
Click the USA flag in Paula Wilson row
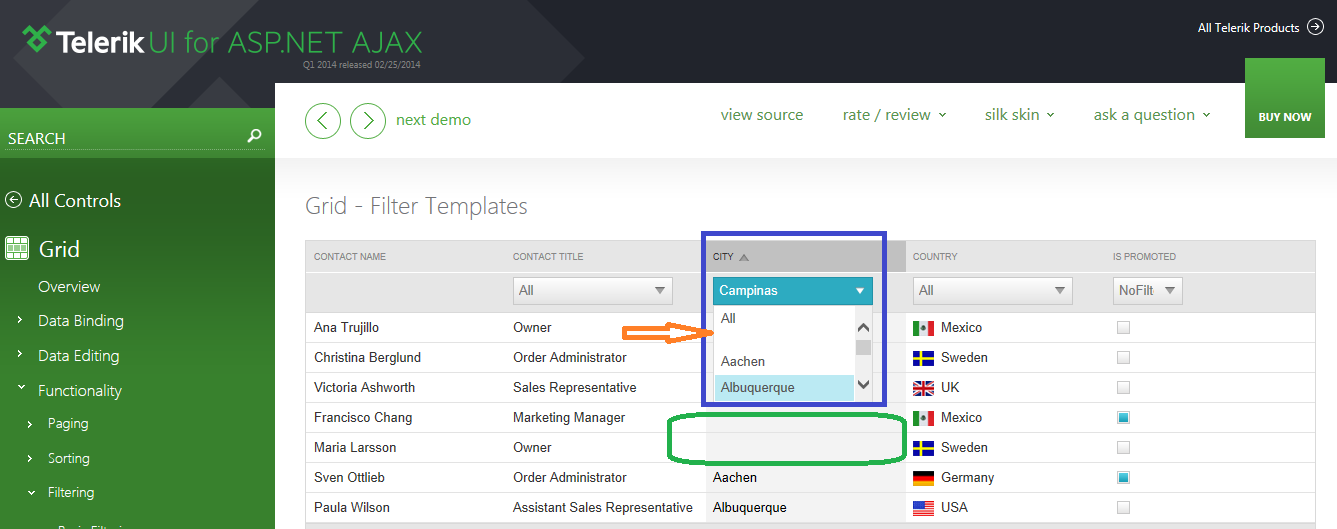point(923,508)
